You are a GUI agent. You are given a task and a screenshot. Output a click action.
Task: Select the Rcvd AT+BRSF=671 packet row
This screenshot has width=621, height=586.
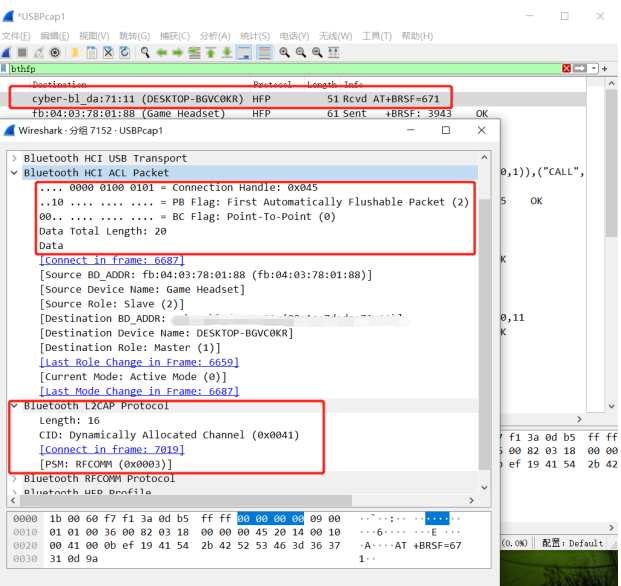pyautogui.click(x=230, y=99)
